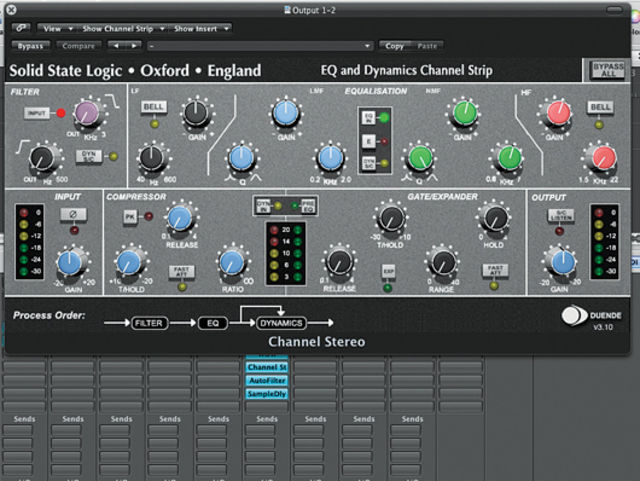Click the FILTER block in process order
This screenshot has height=481, width=640.
click(149, 323)
